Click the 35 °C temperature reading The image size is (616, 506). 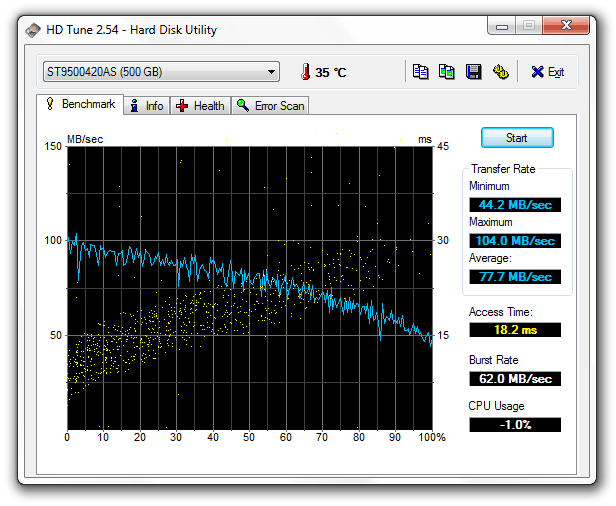(x=330, y=72)
